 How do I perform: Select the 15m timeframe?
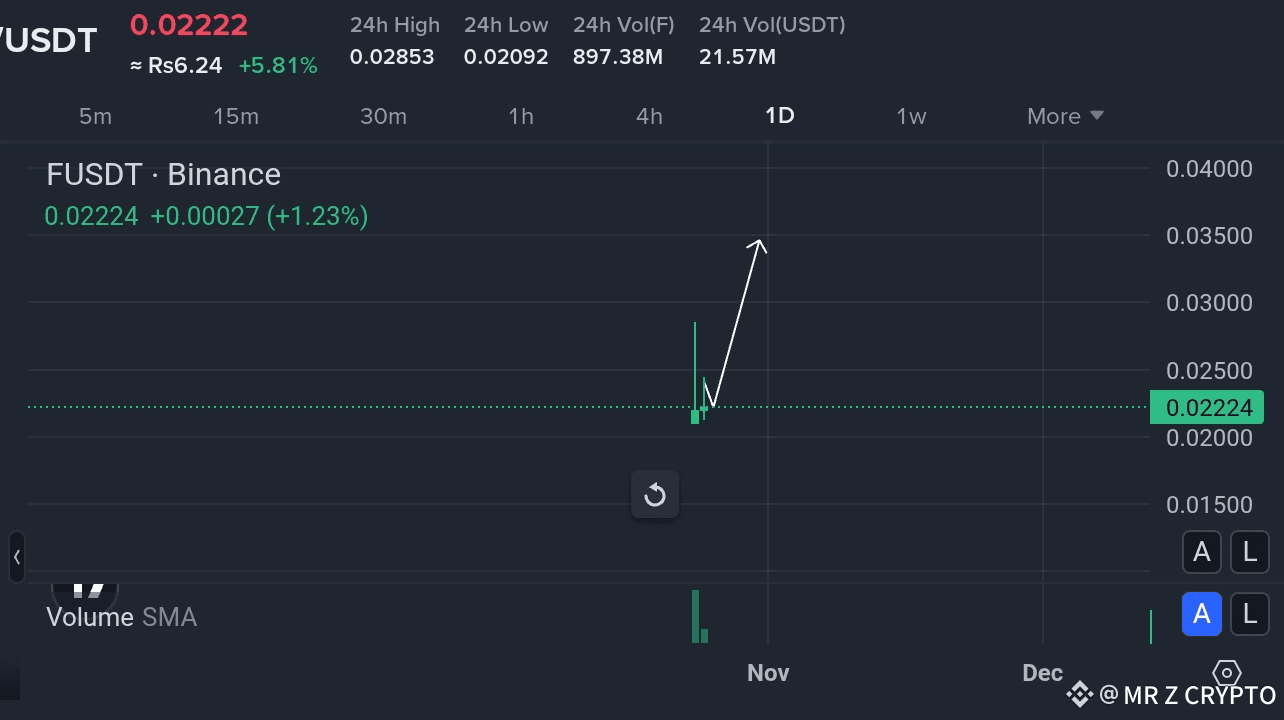[236, 116]
